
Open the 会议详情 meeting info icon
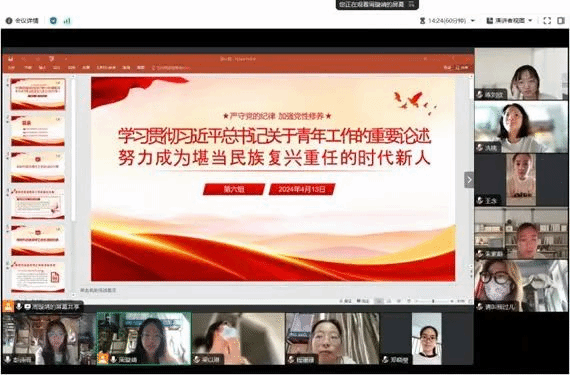coord(9,21)
